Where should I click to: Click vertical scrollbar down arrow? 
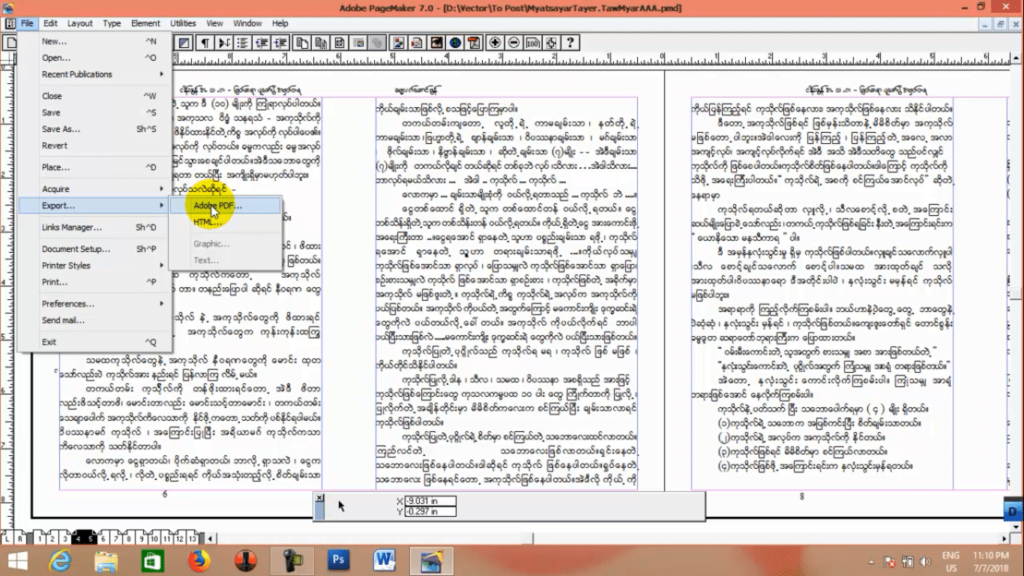click(1016, 527)
